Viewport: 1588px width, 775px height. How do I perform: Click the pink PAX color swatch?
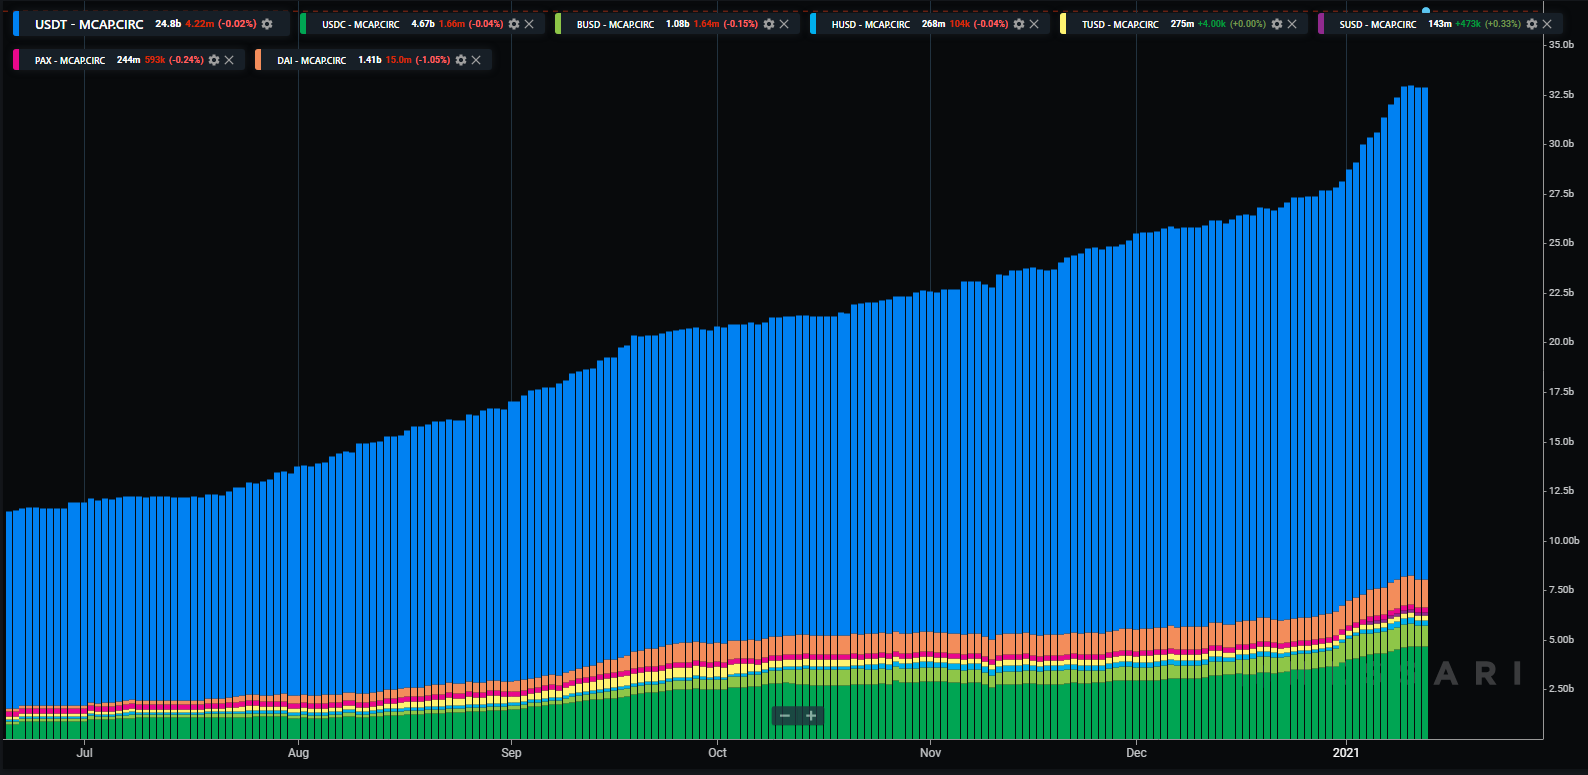tap(16, 60)
